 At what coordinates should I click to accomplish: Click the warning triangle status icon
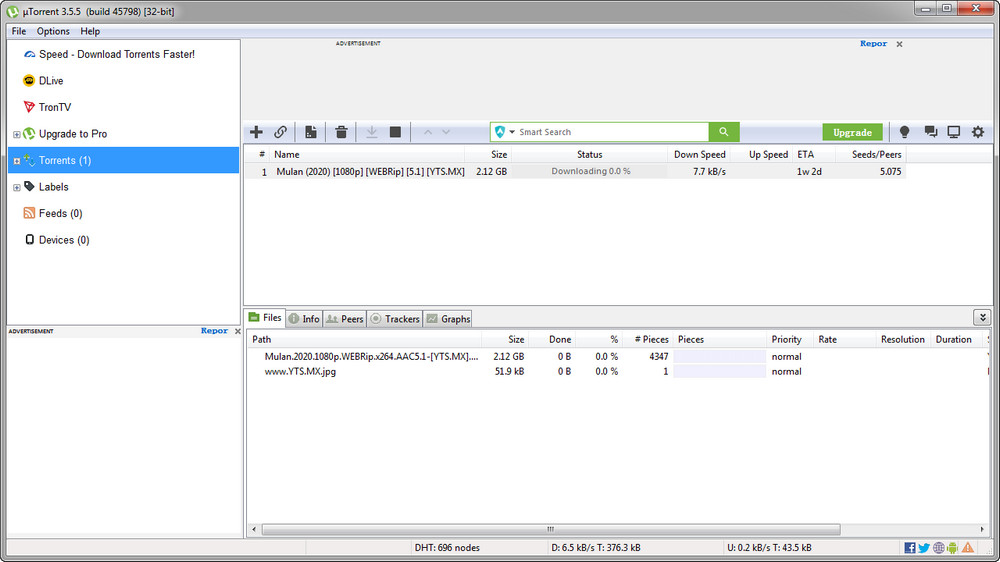pyautogui.click(x=968, y=547)
